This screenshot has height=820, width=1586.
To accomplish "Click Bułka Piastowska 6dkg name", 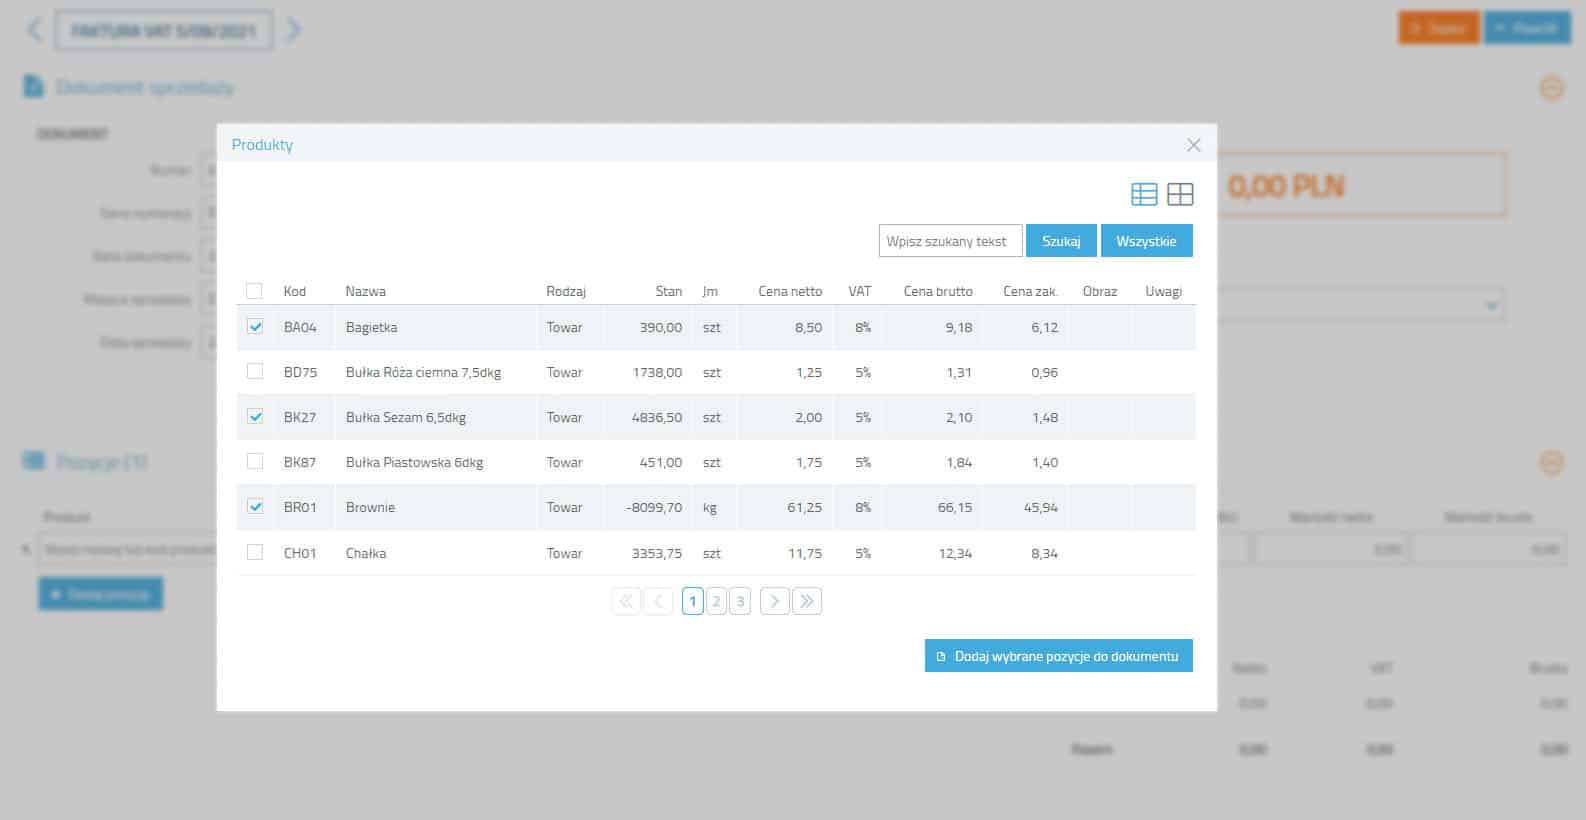I will click(414, 462).
